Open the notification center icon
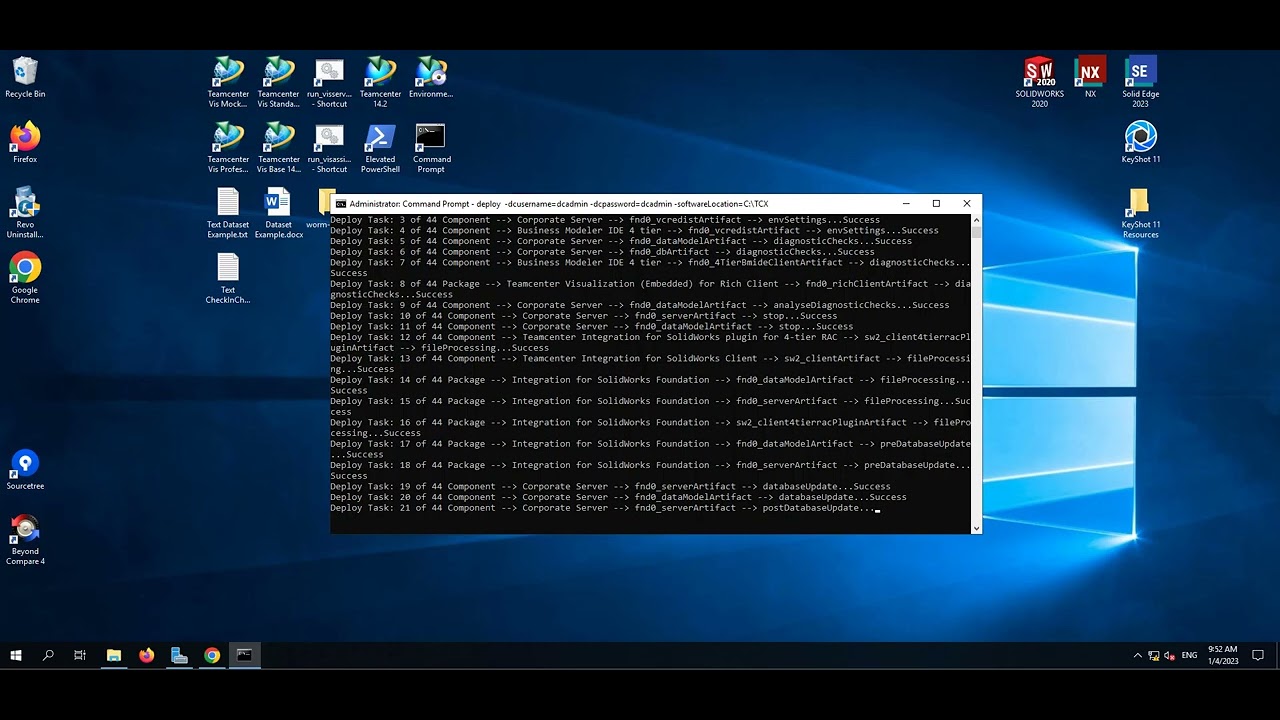 click(1258, 656)
